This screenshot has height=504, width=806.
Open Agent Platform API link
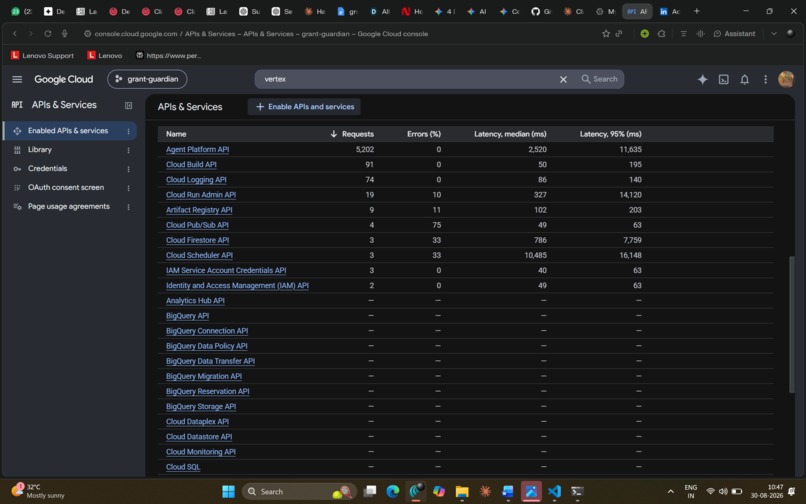(197, 150)
